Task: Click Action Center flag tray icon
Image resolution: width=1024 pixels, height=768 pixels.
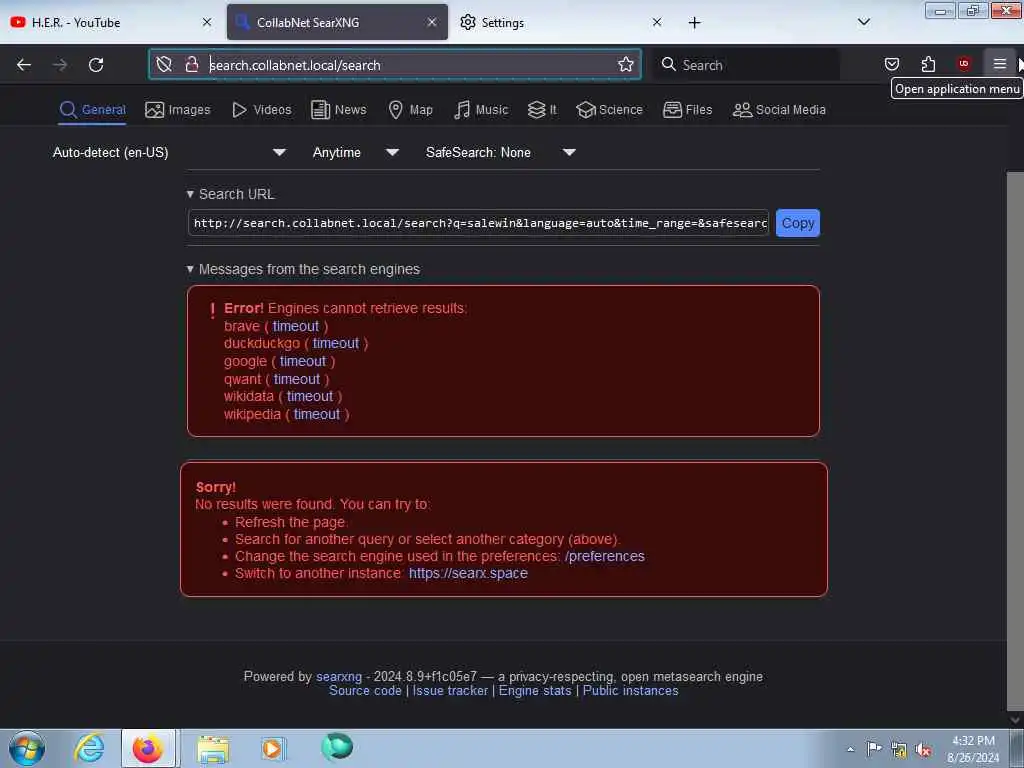Action: (874, 748)
